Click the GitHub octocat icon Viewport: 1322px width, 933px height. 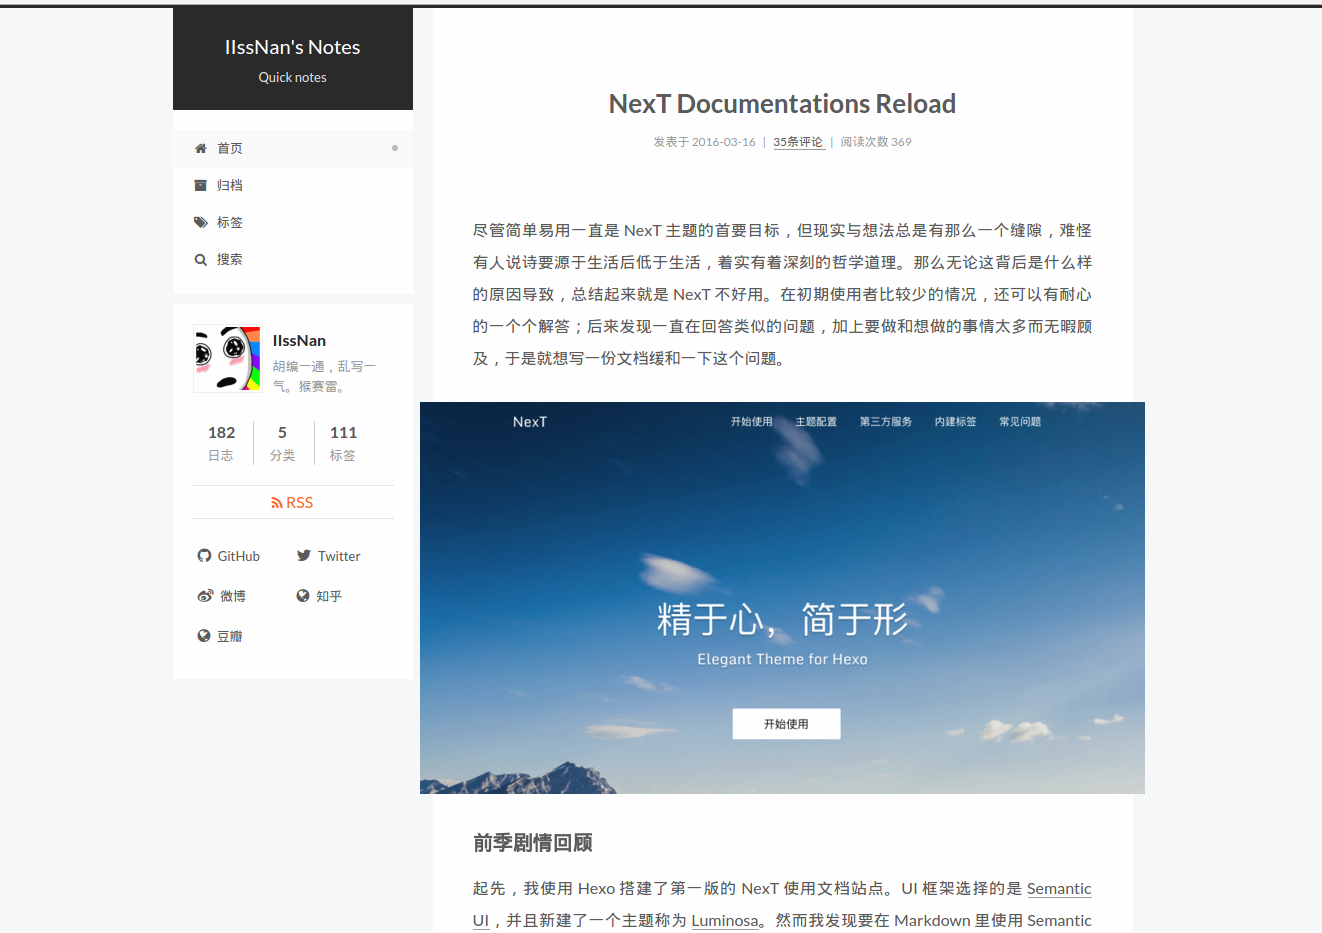click(204, 556)
